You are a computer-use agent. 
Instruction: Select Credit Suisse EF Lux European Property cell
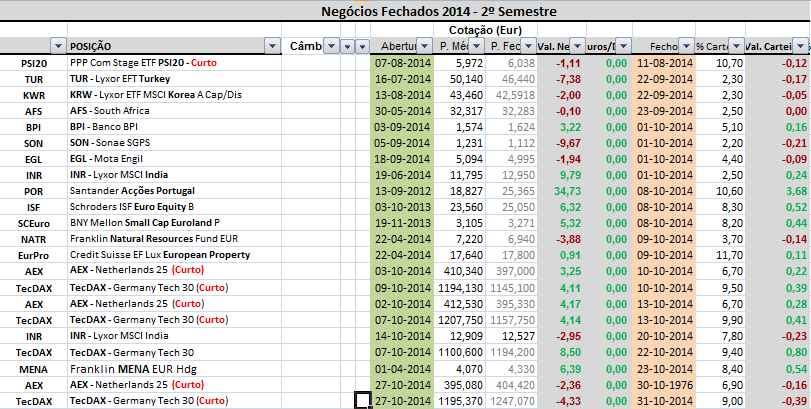[174, 255]
